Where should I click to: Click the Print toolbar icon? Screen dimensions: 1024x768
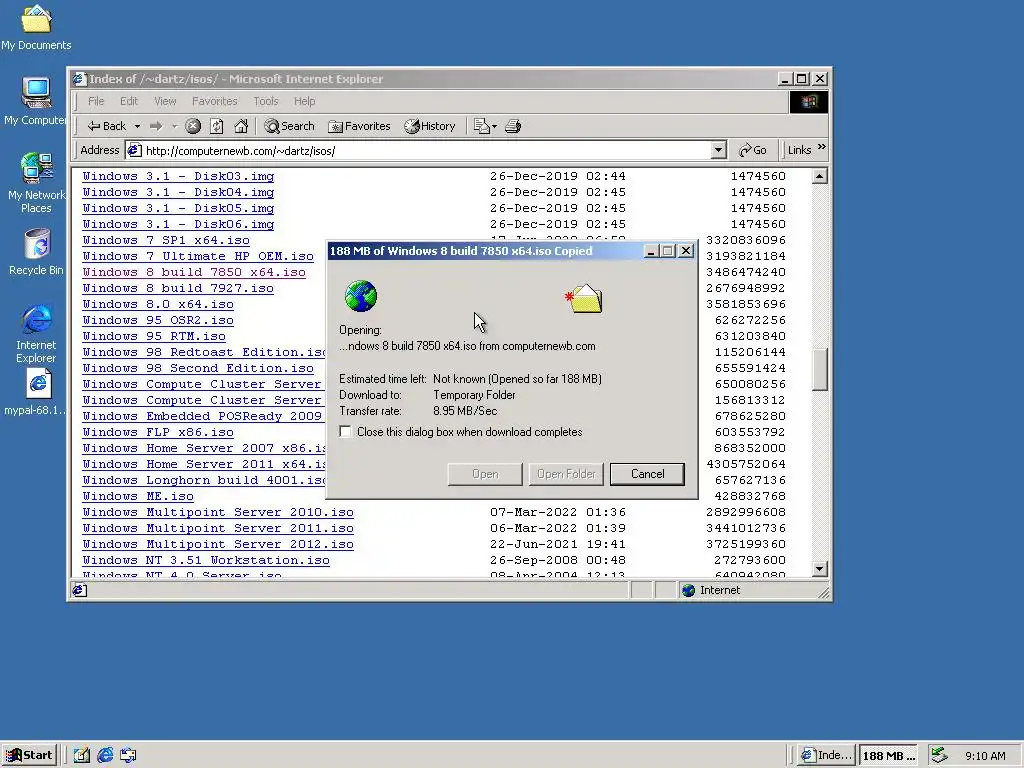513,126
